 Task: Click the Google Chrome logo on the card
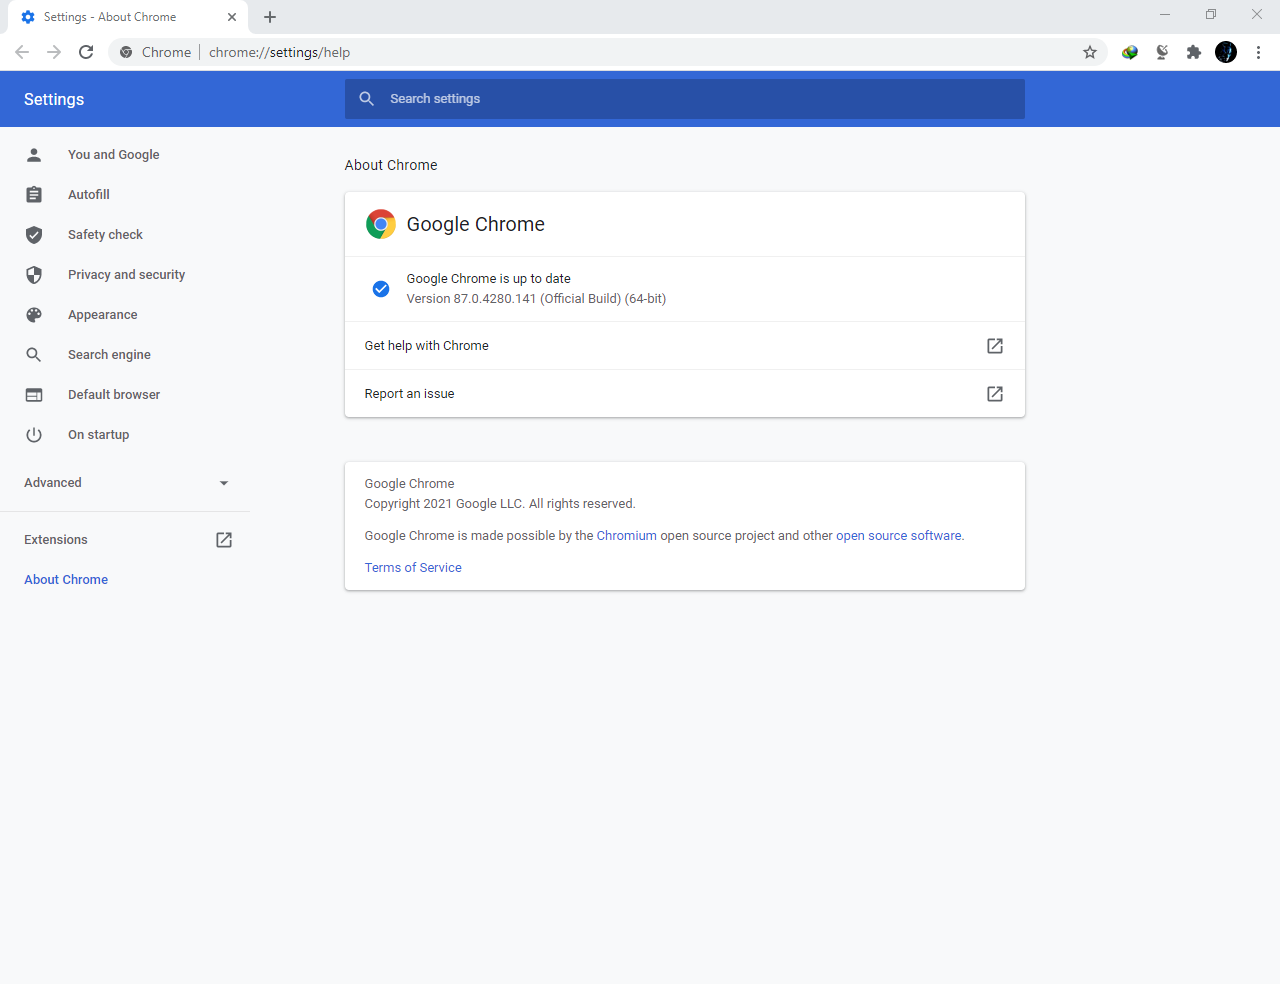[381, 224]
